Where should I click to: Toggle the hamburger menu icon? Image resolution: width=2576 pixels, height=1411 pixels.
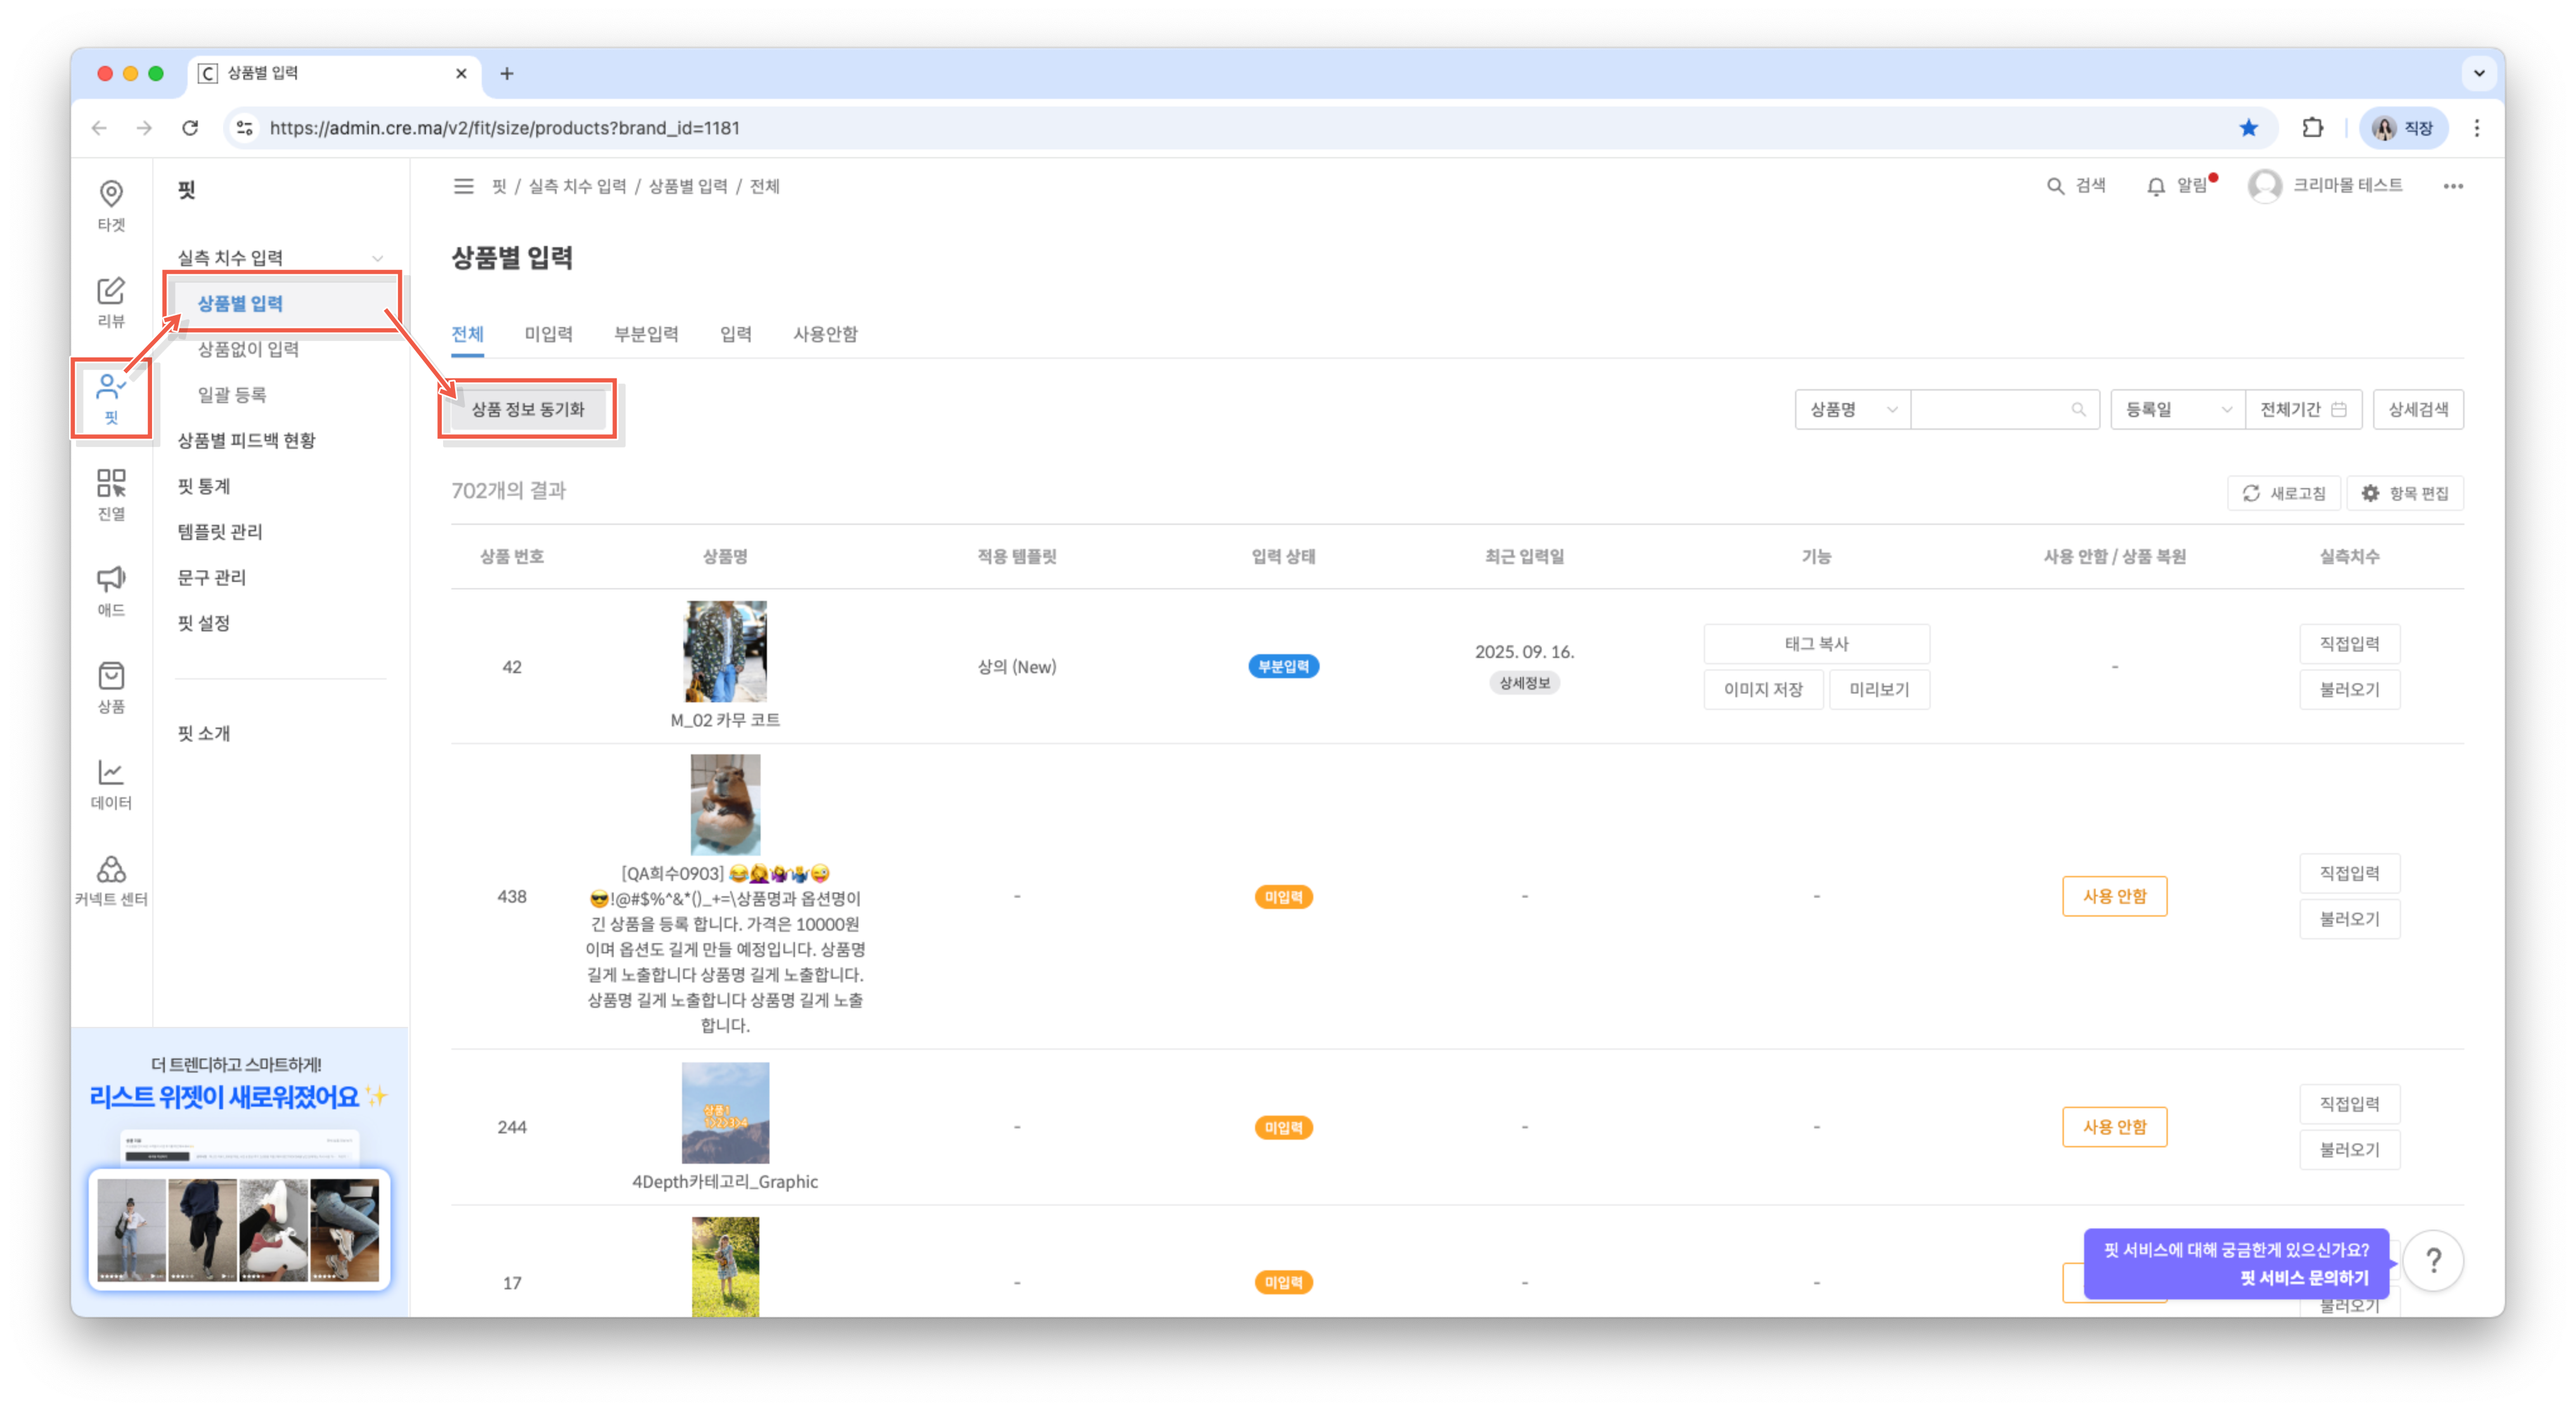coord(463,186)
